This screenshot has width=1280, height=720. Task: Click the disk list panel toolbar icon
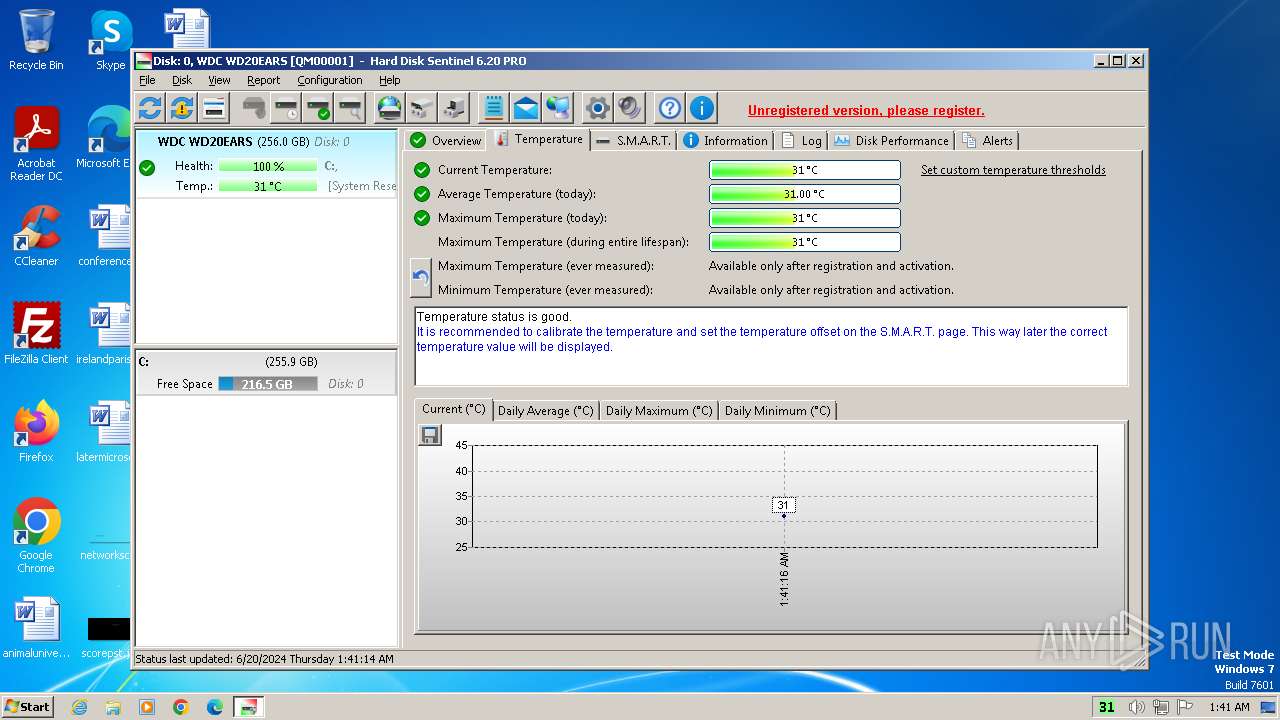(x=214, y=108)
